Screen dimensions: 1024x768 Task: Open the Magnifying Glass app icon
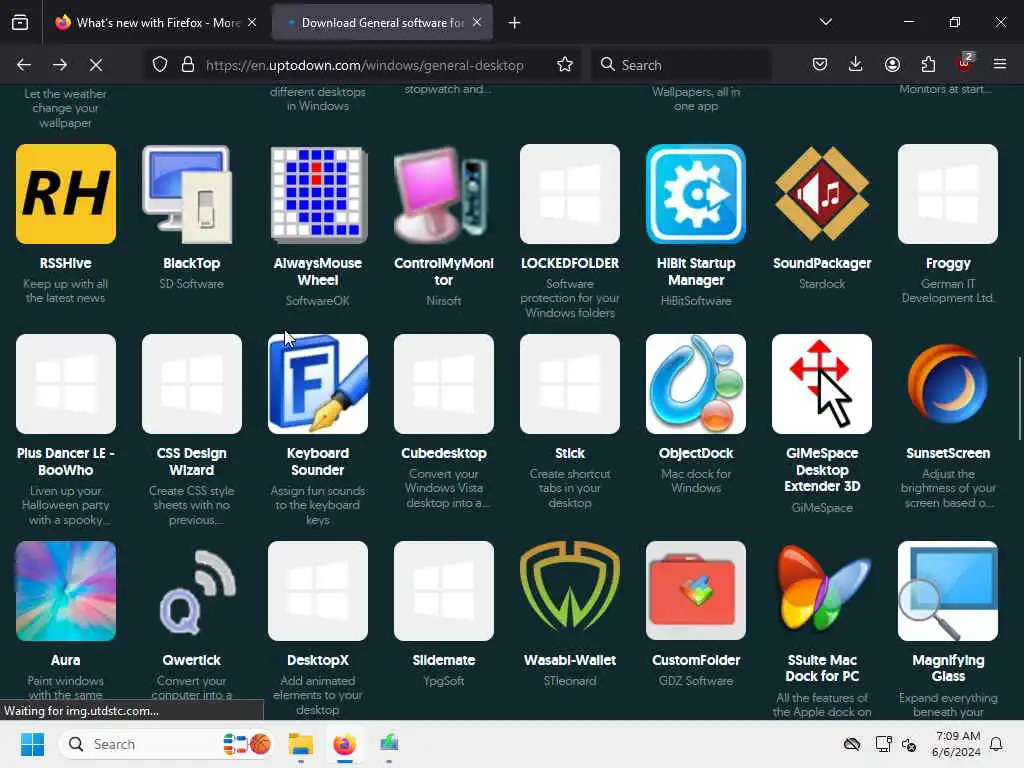[948, 591]
